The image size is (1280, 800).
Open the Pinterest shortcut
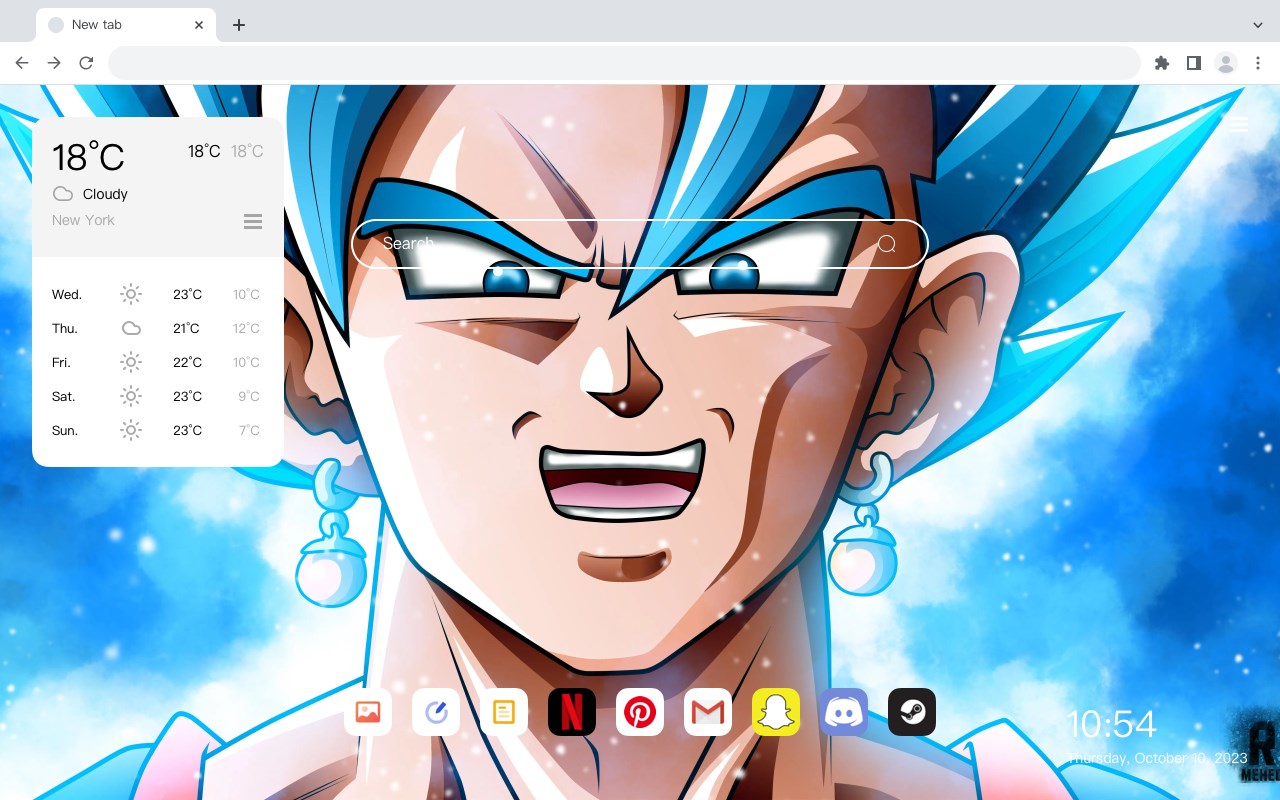tap(640, 712)
